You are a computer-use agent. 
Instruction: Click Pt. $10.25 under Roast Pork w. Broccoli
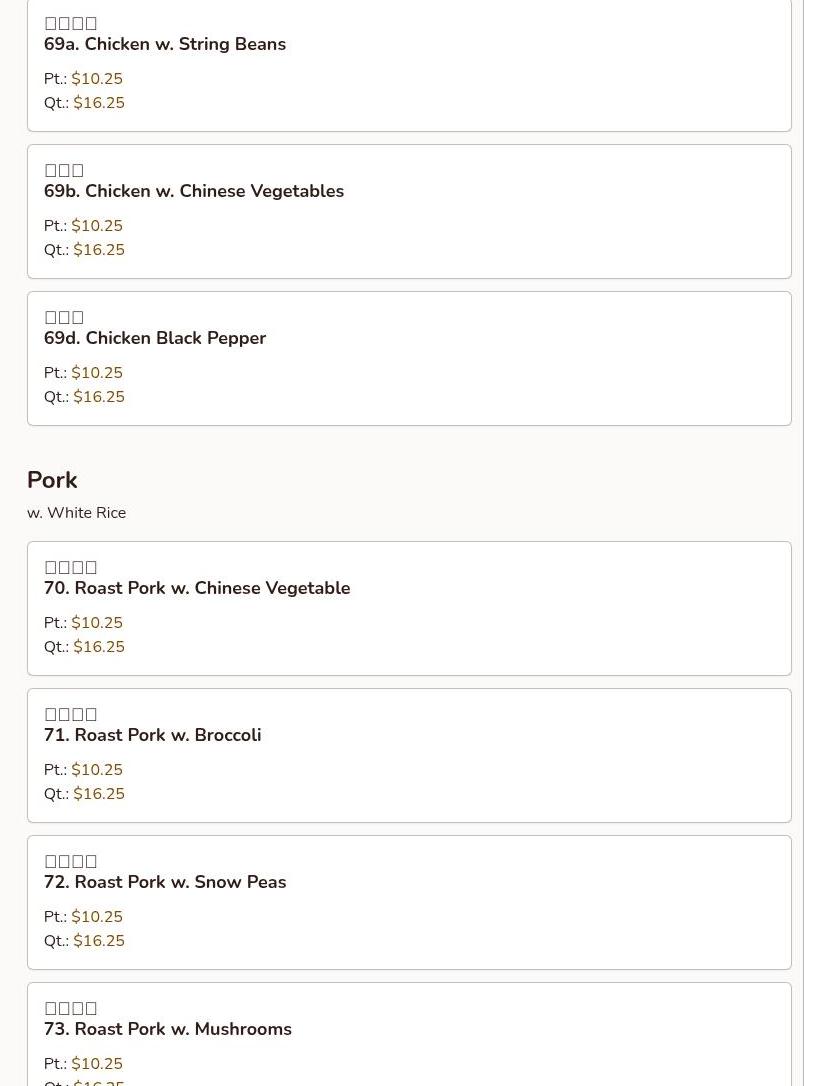click(x=83, y=769)
